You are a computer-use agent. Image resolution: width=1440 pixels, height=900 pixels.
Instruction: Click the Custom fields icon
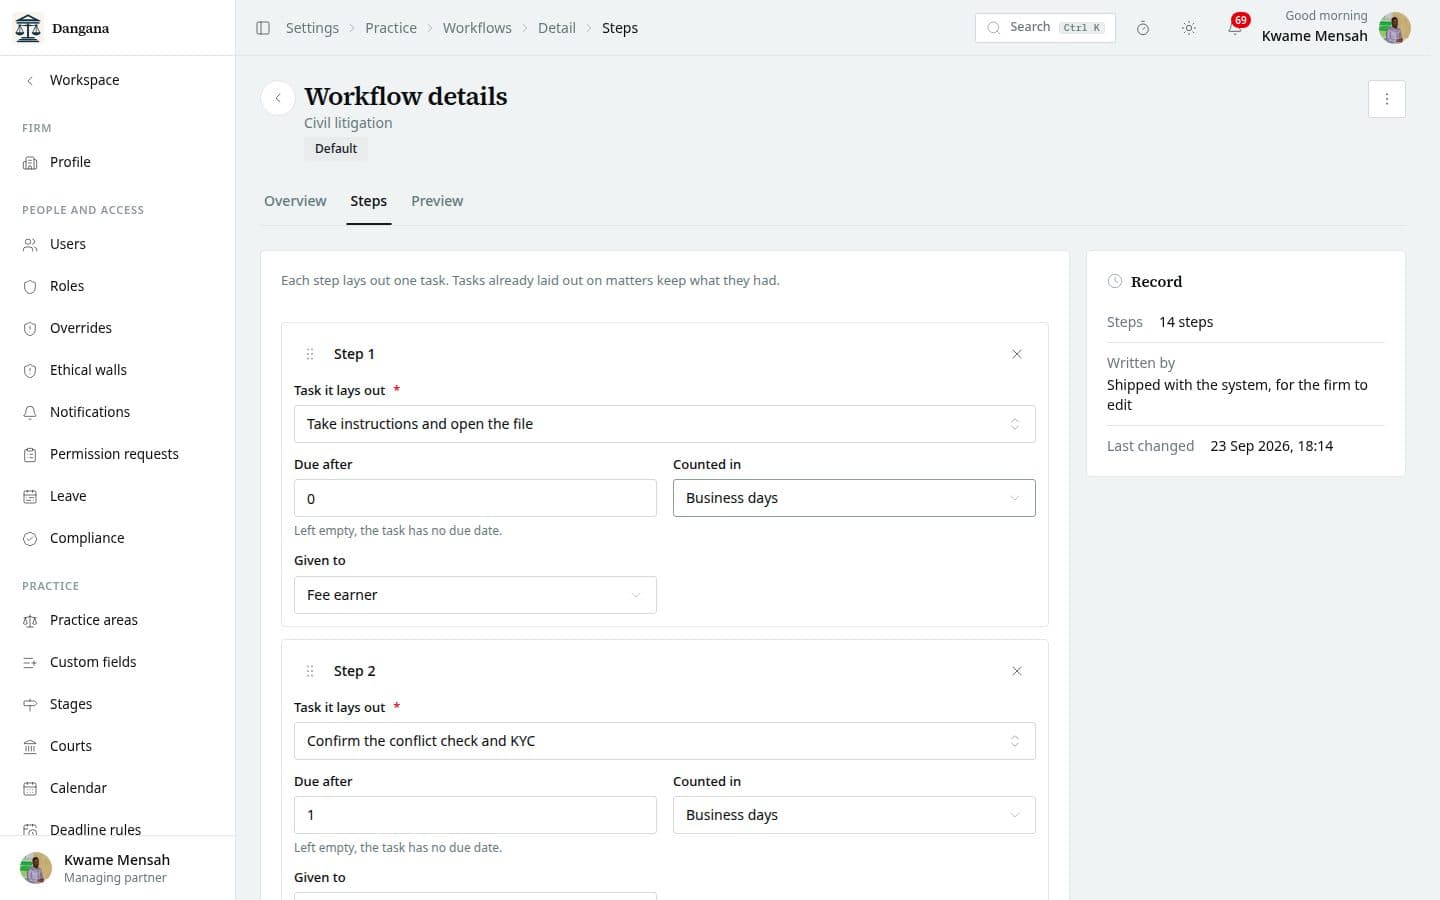(30, 662)
